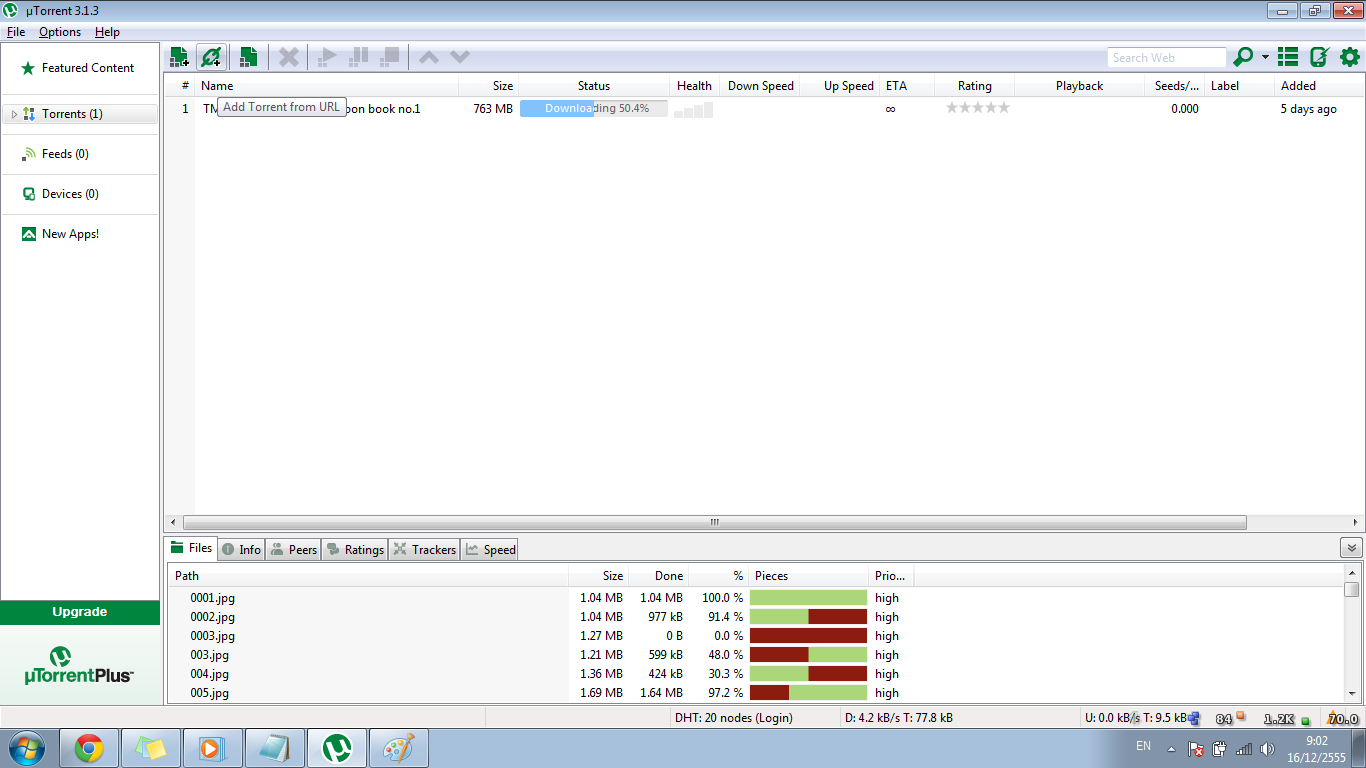The width and height of the screenshot is (1366, 768).
Task: Click the Start torrent play icon
Action: coord(326,57)
